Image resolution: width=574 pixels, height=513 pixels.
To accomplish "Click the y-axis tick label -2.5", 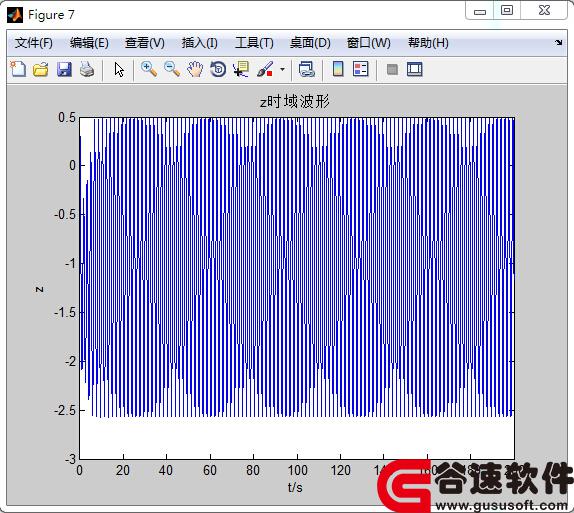I will coord(65,410).
